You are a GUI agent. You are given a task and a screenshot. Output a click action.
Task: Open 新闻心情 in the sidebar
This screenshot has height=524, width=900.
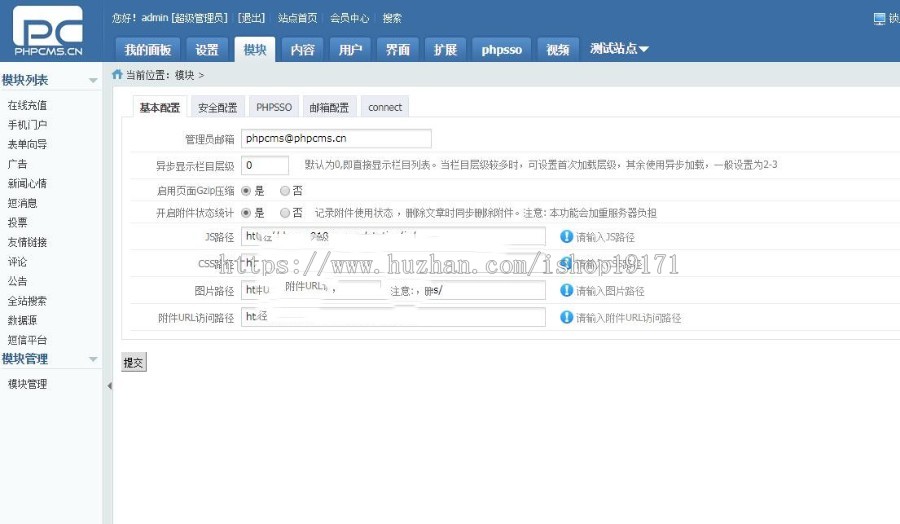[x=27, y=183]
